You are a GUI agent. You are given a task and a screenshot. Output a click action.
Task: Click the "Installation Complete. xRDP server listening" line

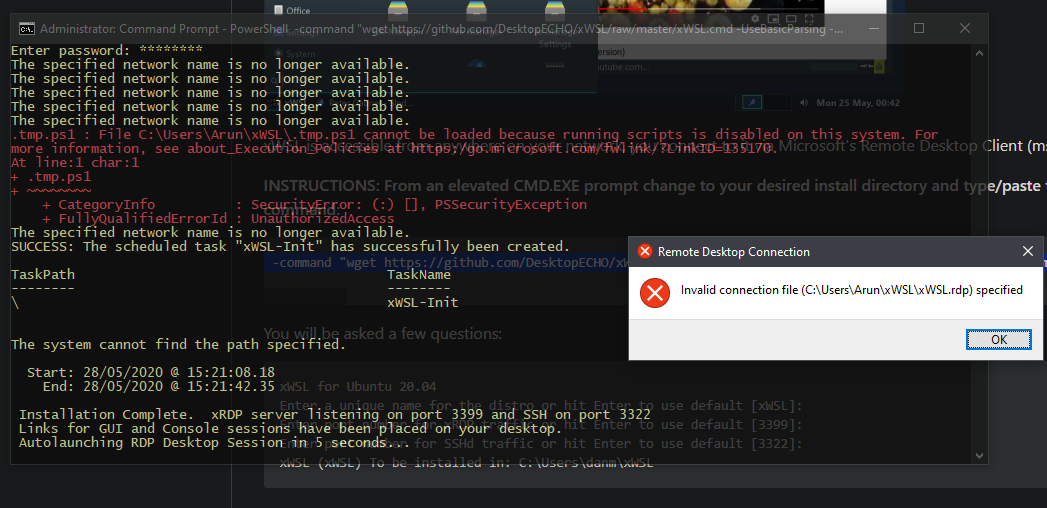[x=335, y=415]
